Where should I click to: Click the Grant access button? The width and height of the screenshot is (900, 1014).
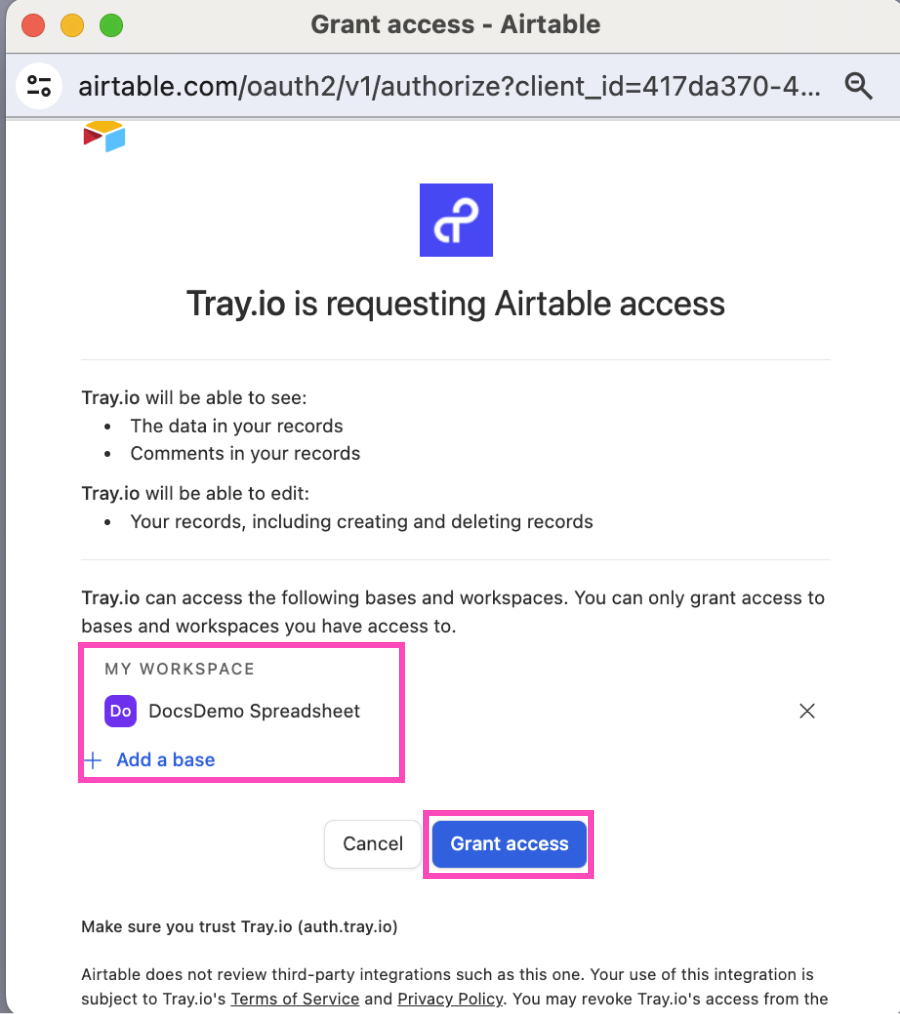click(x=508, y=844)
